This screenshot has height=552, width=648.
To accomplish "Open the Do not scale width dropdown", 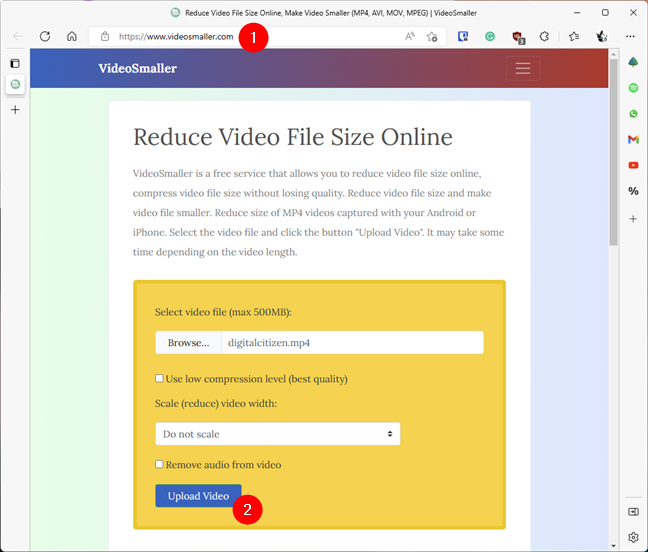I will point(278,434).
